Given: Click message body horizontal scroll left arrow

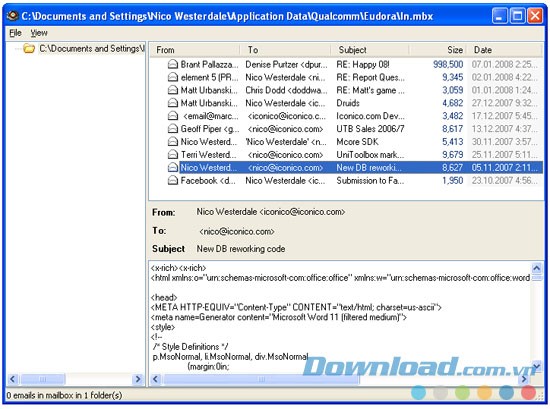Looking at the screenshot, I should click(x=155, y=379).
